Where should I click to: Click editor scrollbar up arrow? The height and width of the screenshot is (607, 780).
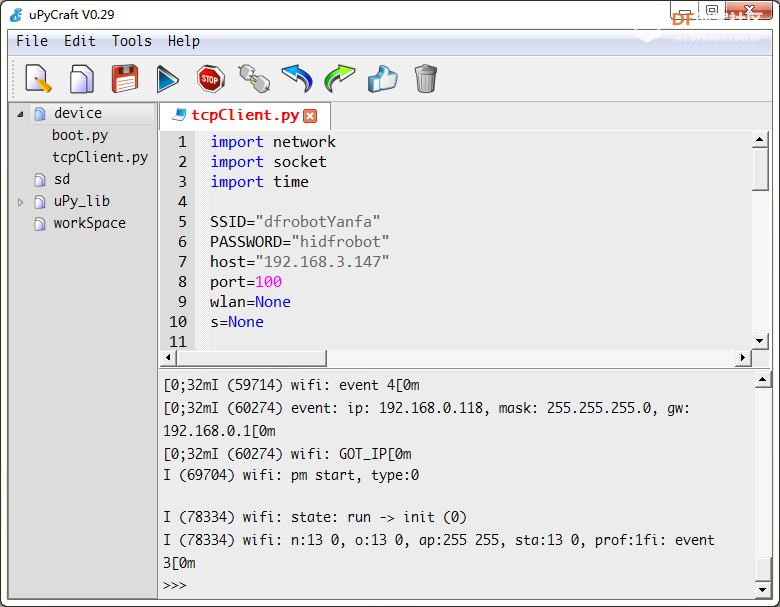coord(760,139)
